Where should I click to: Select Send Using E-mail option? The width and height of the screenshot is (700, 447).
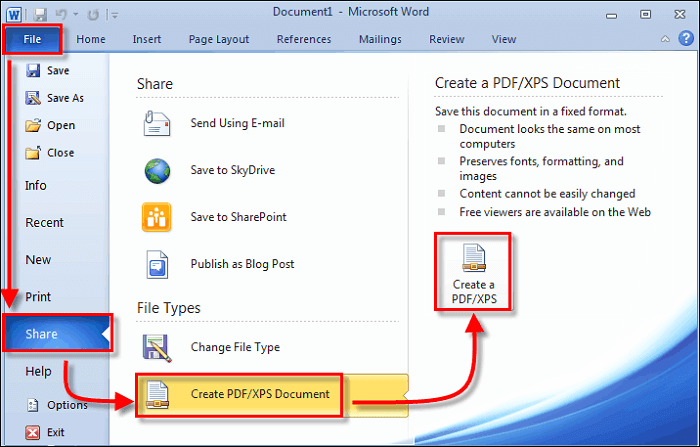click(236, 125)
